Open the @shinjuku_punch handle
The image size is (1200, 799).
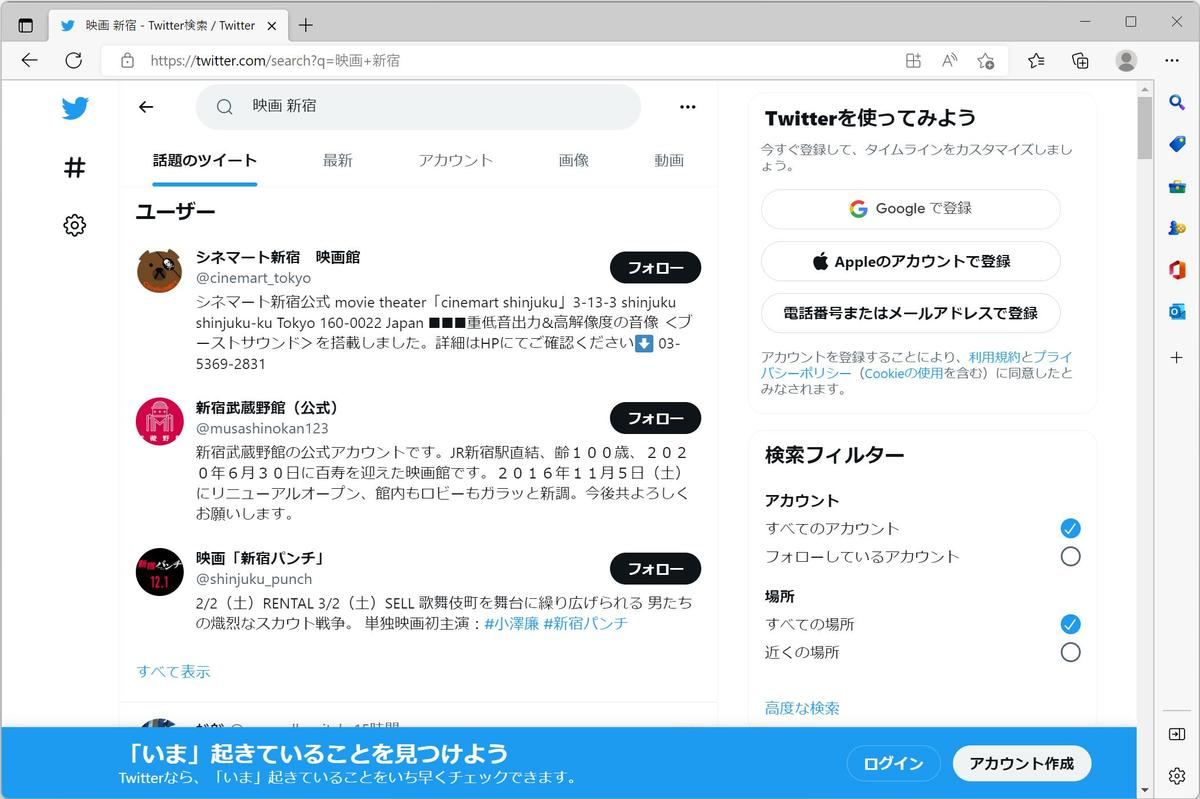pyautogui.click(x=254, y=579)
